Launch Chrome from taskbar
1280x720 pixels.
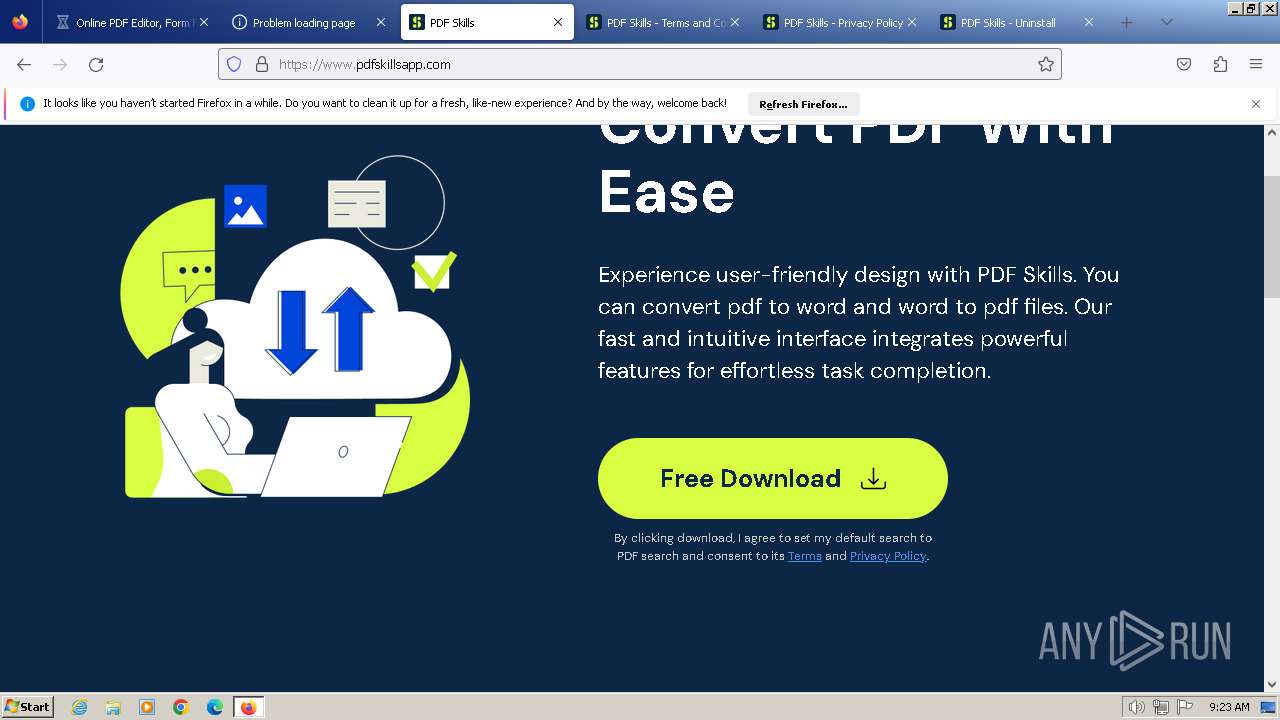181,707
